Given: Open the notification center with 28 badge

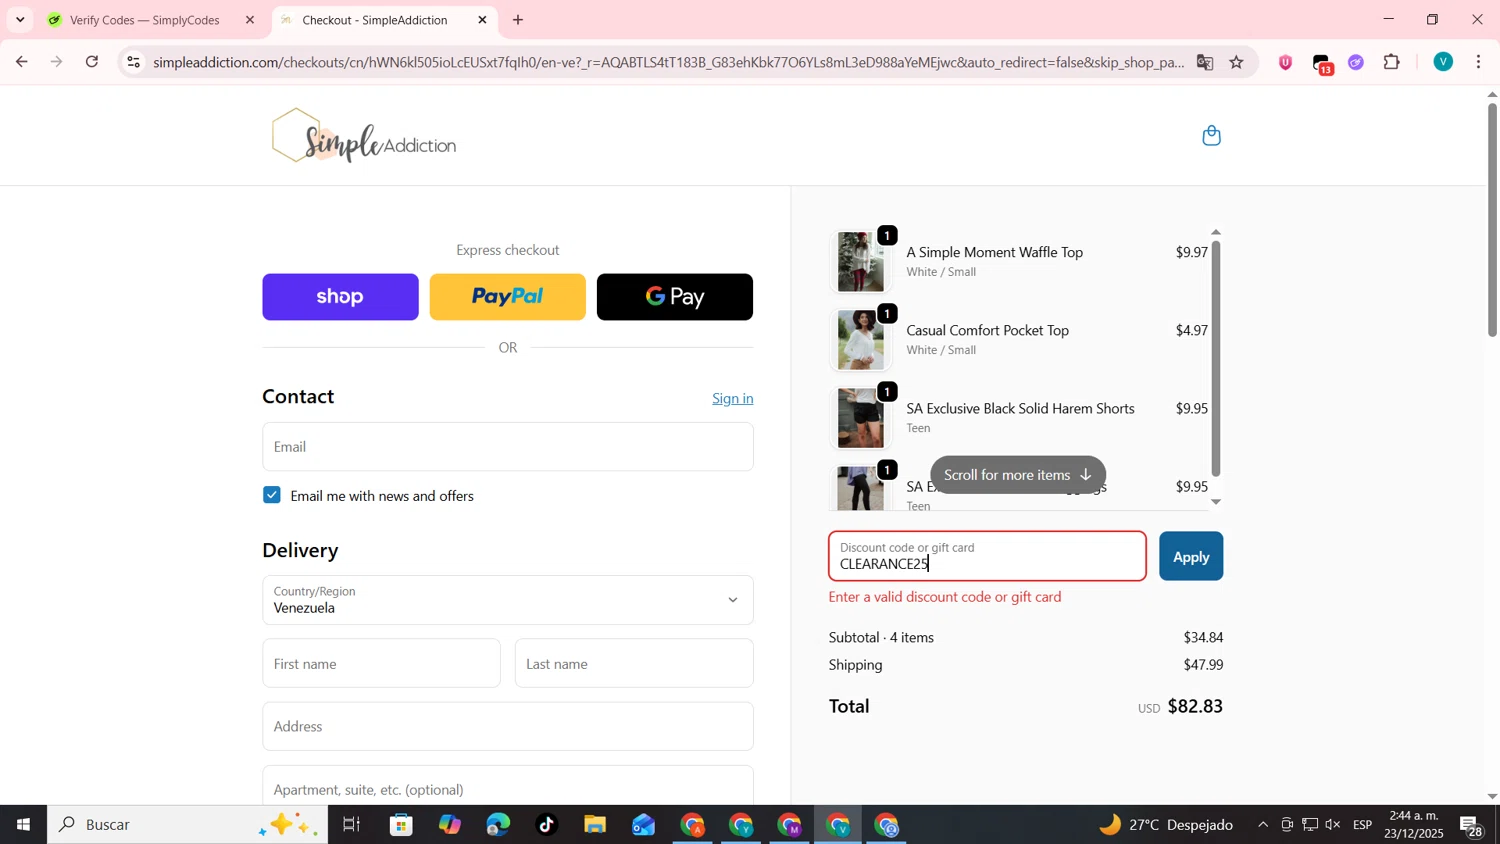Looking at the screenshot, I should [x=1472, y=826].
